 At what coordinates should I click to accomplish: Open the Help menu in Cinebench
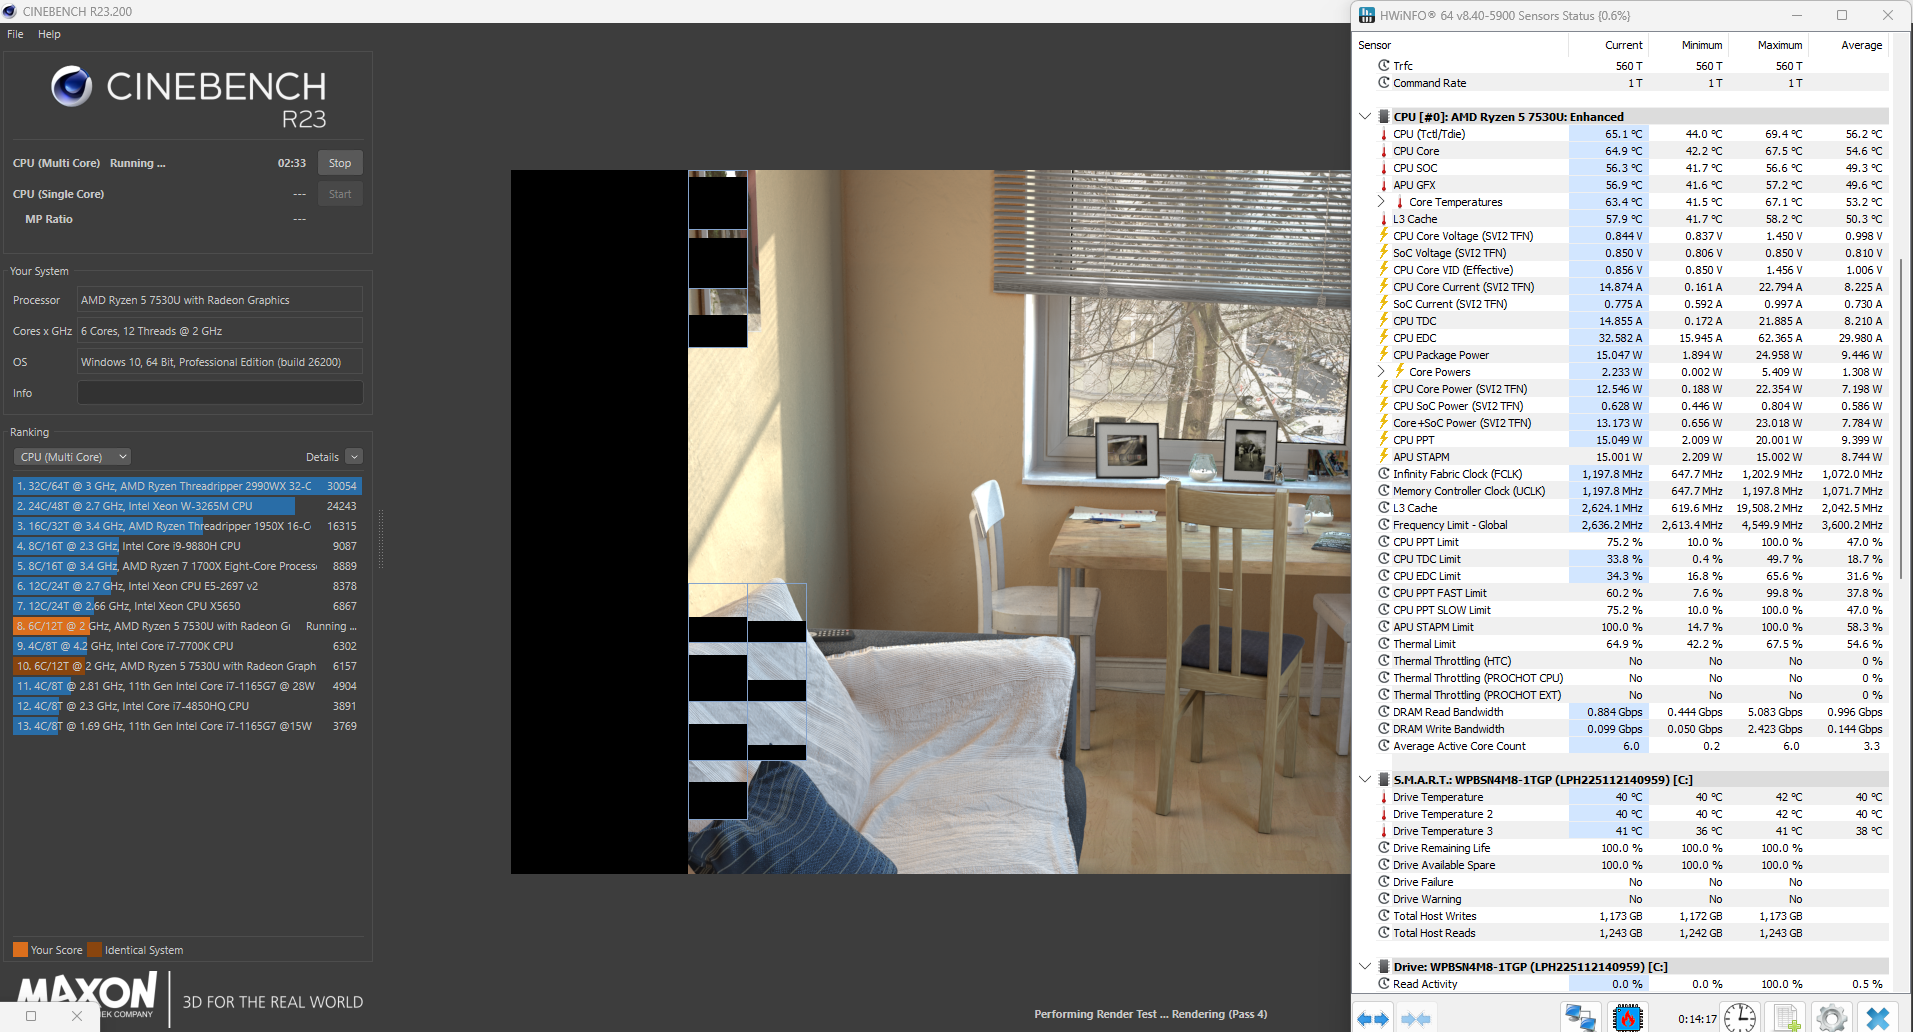(x=49, y=34)
